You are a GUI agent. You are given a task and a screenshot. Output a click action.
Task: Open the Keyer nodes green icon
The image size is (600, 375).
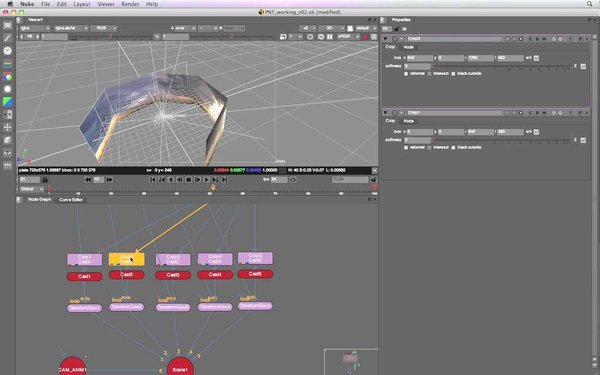tap(7, 102)
